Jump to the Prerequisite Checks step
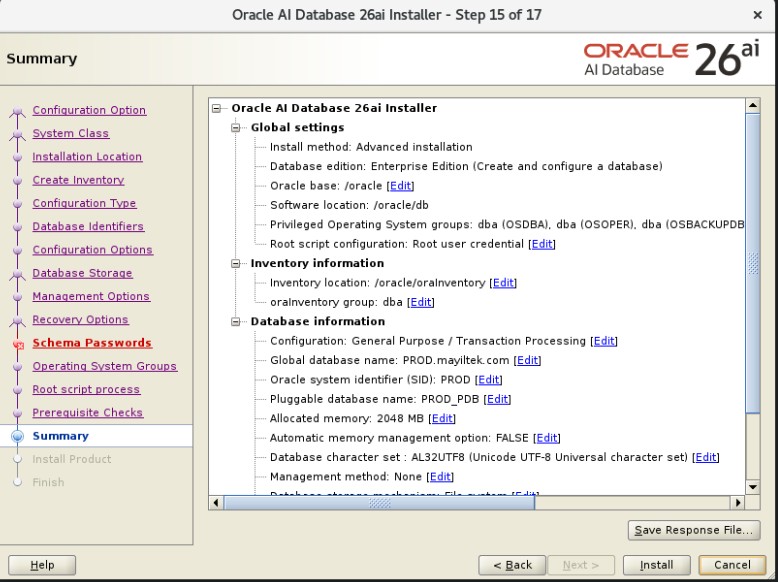This screenshot has width=778, height=582. point(88,413)
